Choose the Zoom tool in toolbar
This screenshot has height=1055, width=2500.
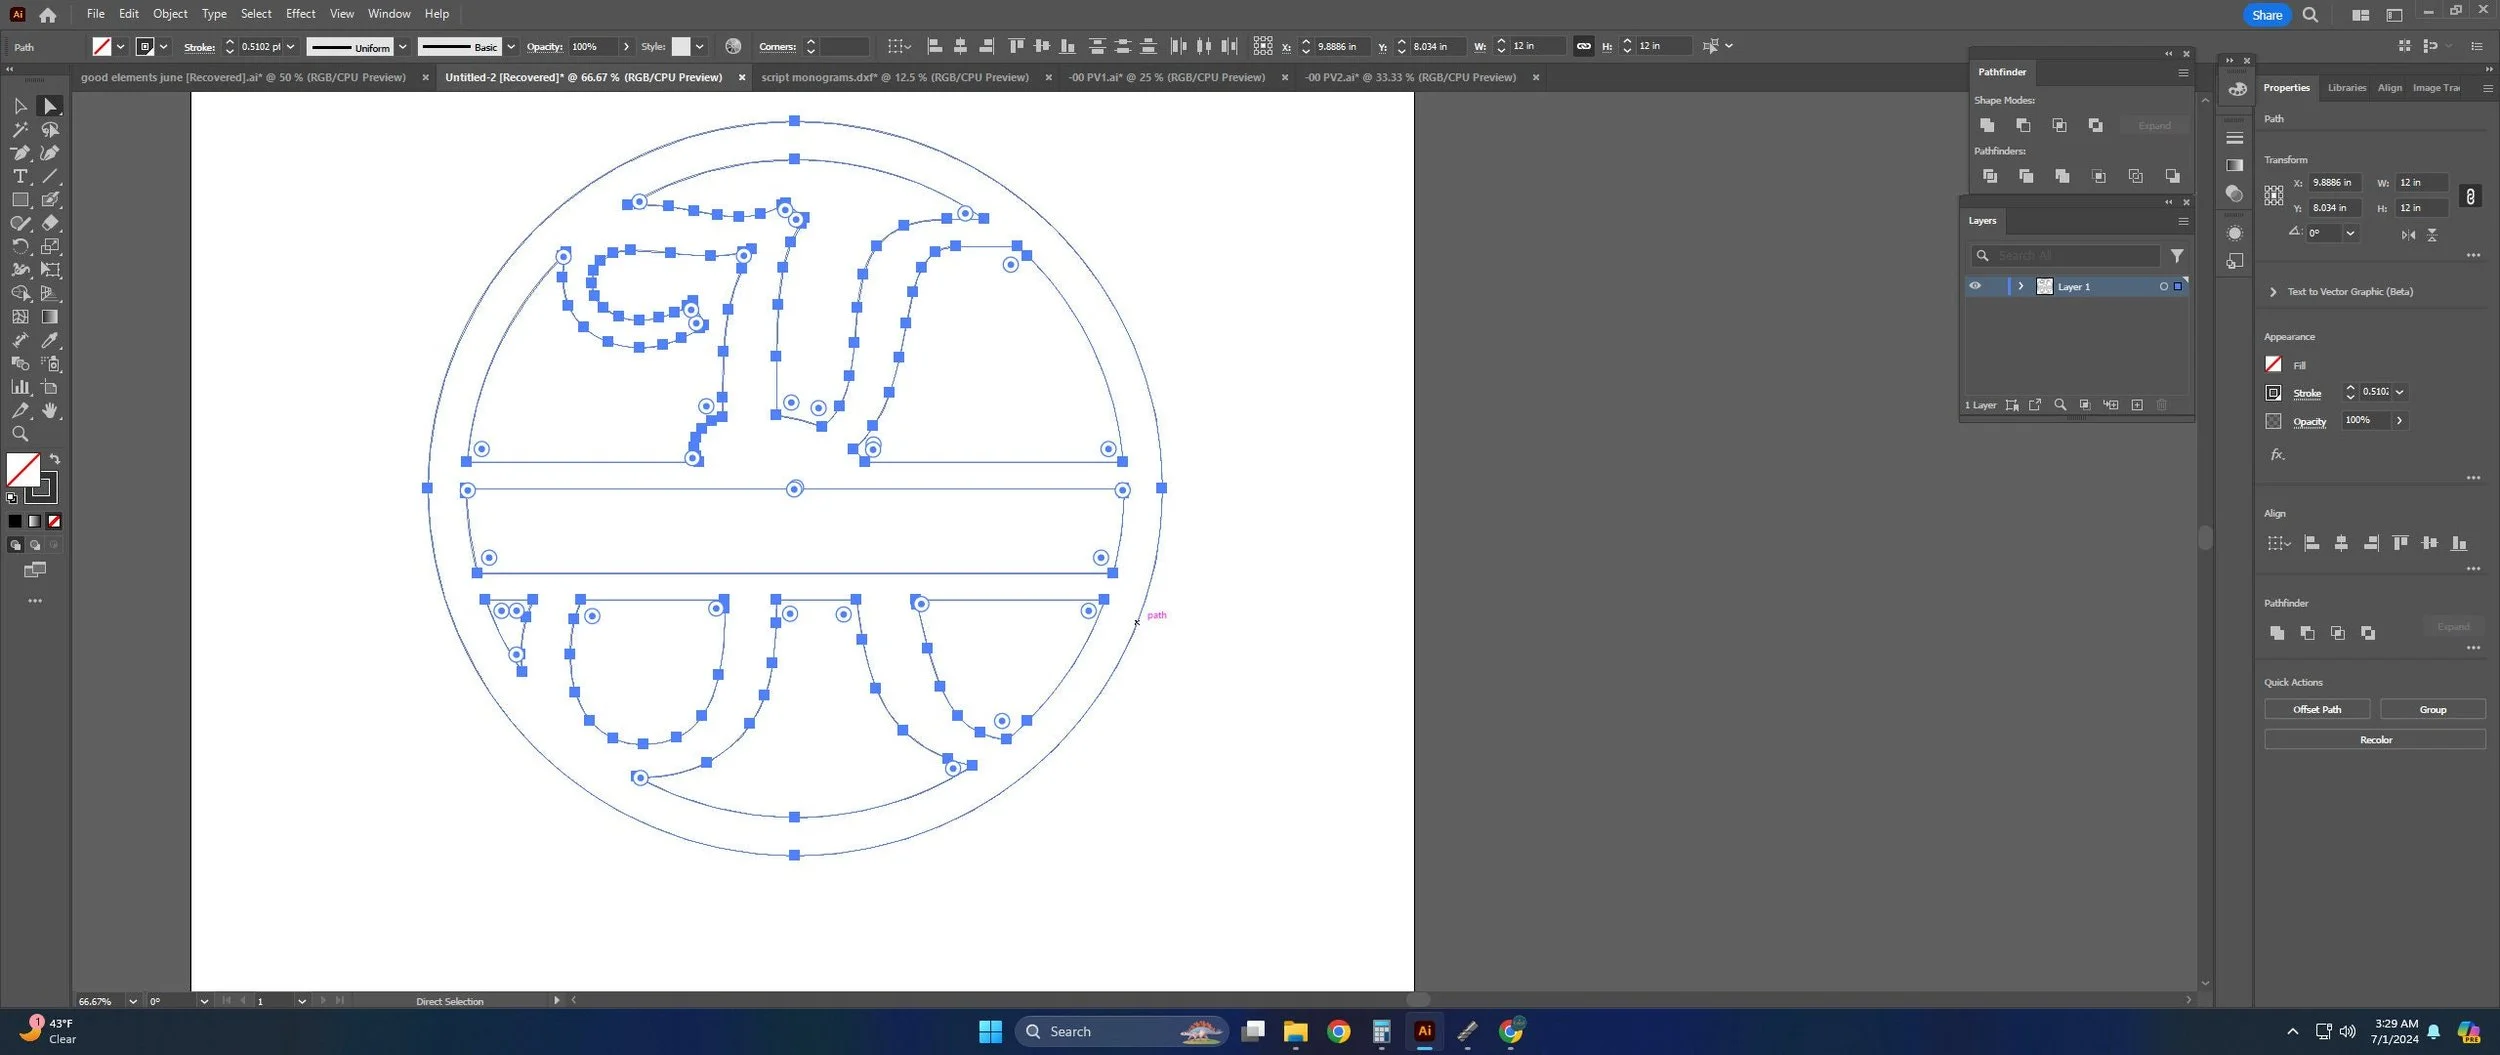pyautogui.click(x=19, y=434)
